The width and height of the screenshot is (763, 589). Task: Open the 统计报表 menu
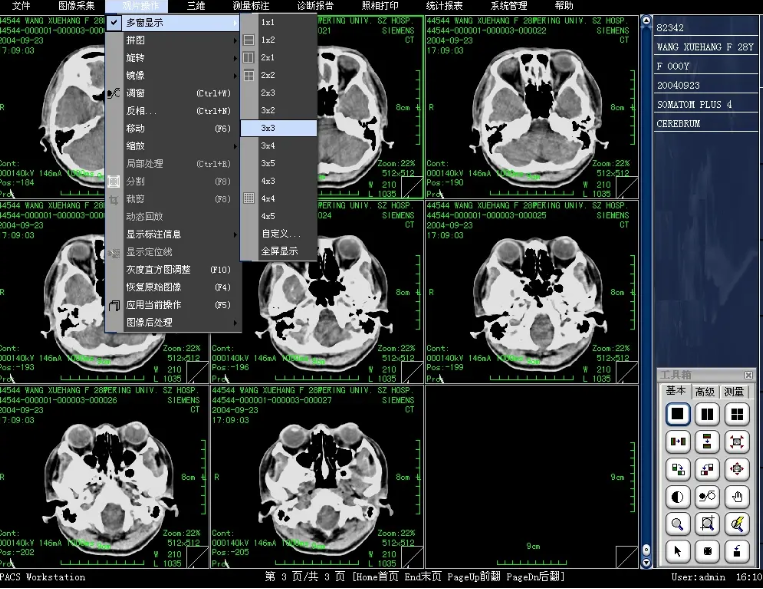444,6
